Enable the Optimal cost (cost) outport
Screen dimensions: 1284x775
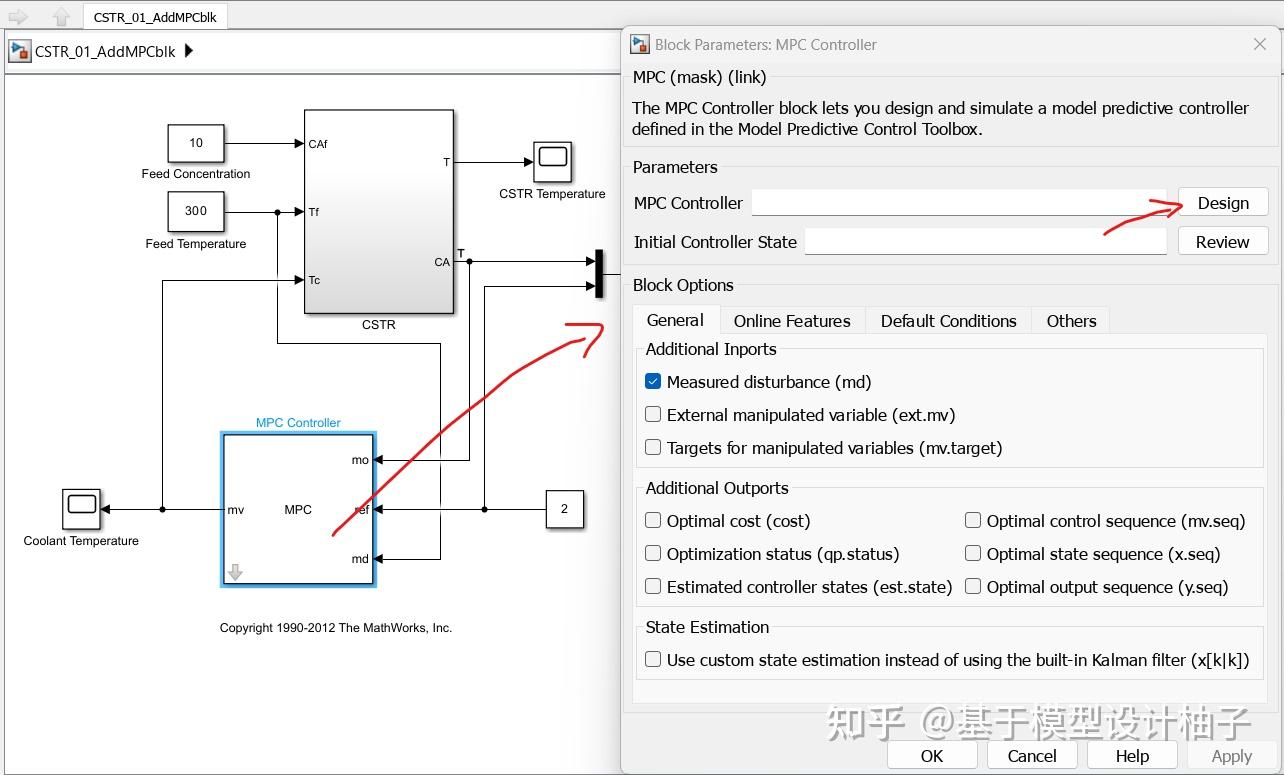click(653, 521)
